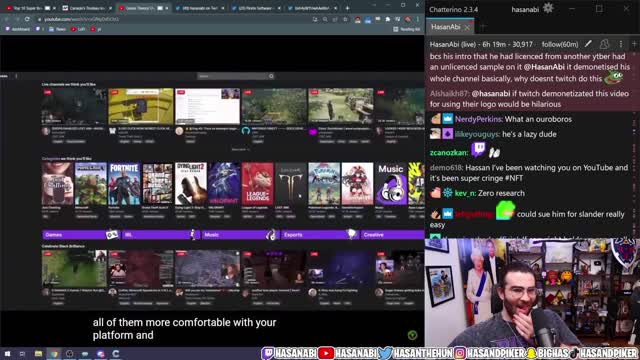The image size is (640, 360).
Task: Reload the page in Chrome
Action: tap(27, 19)
